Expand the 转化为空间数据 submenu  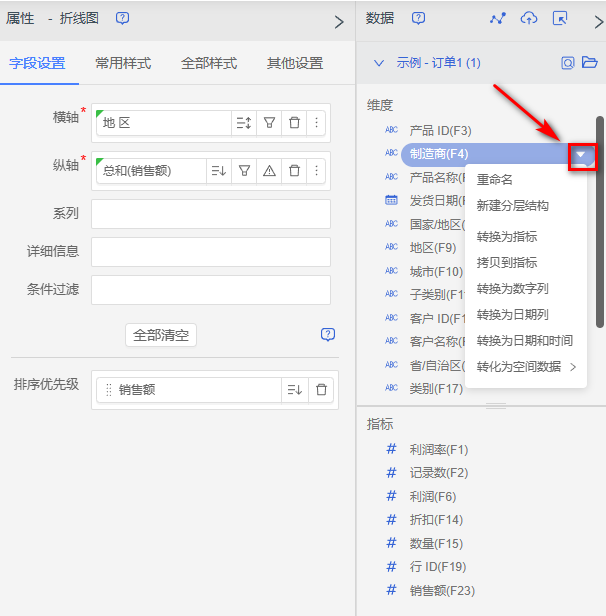coord(526,367)
